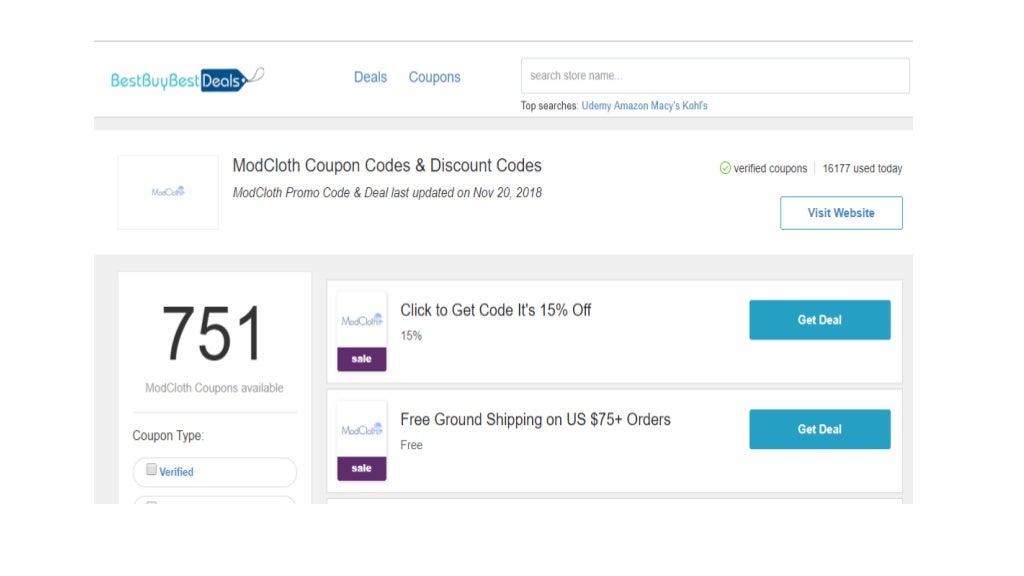Screen dimensions: 1024x576
Task: Click ModCloth logo on Free Shipping deal
Action: tap(362, 429)
